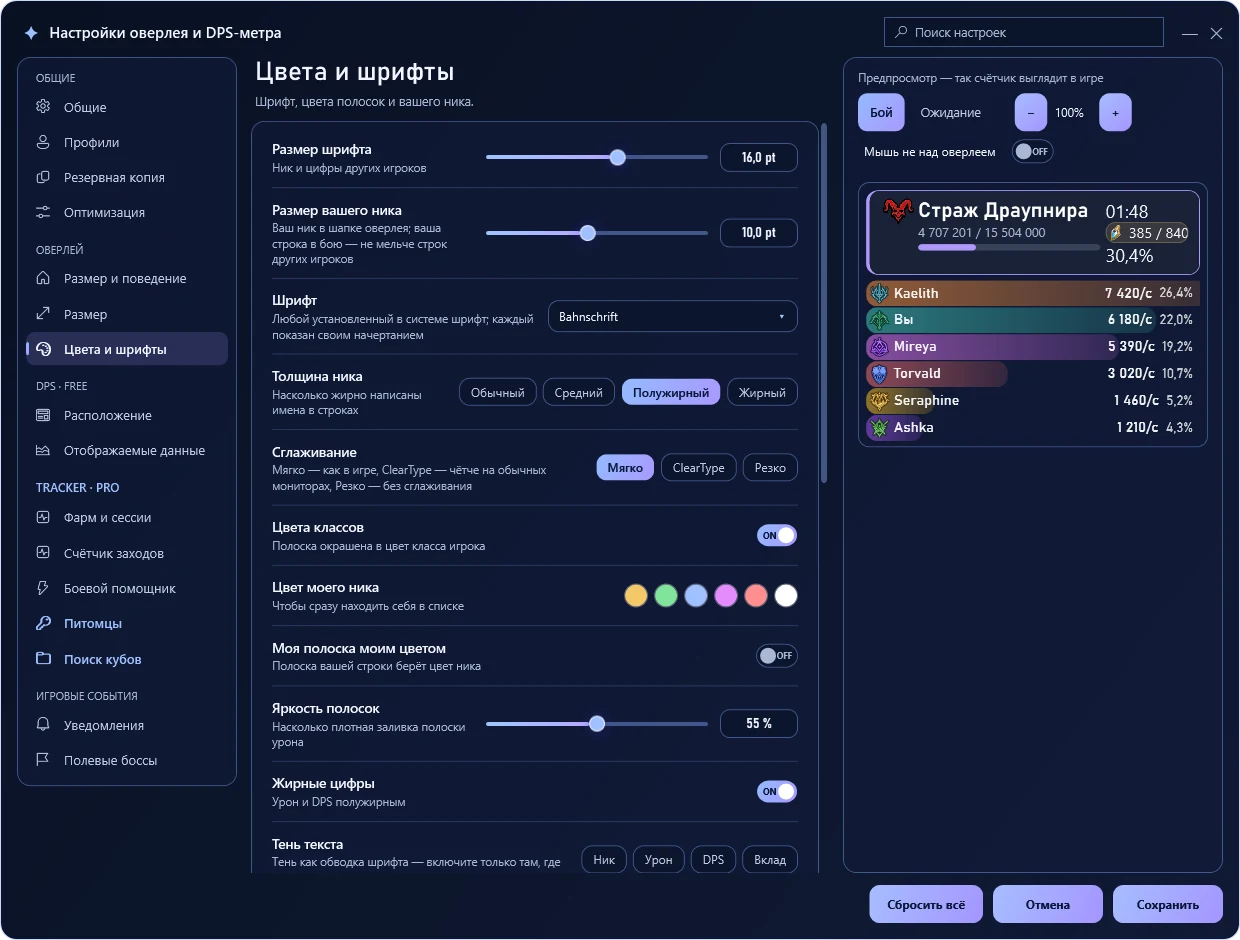Select Жирный nick weight
Image resolution: width=1240 pixels, height=940 pixels.
762,393
